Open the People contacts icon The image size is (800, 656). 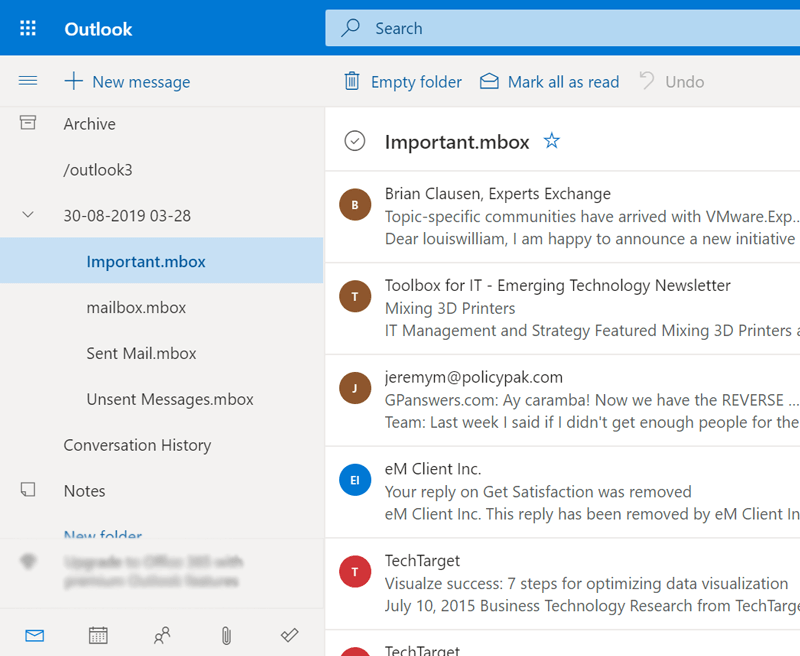pos(162,636)
